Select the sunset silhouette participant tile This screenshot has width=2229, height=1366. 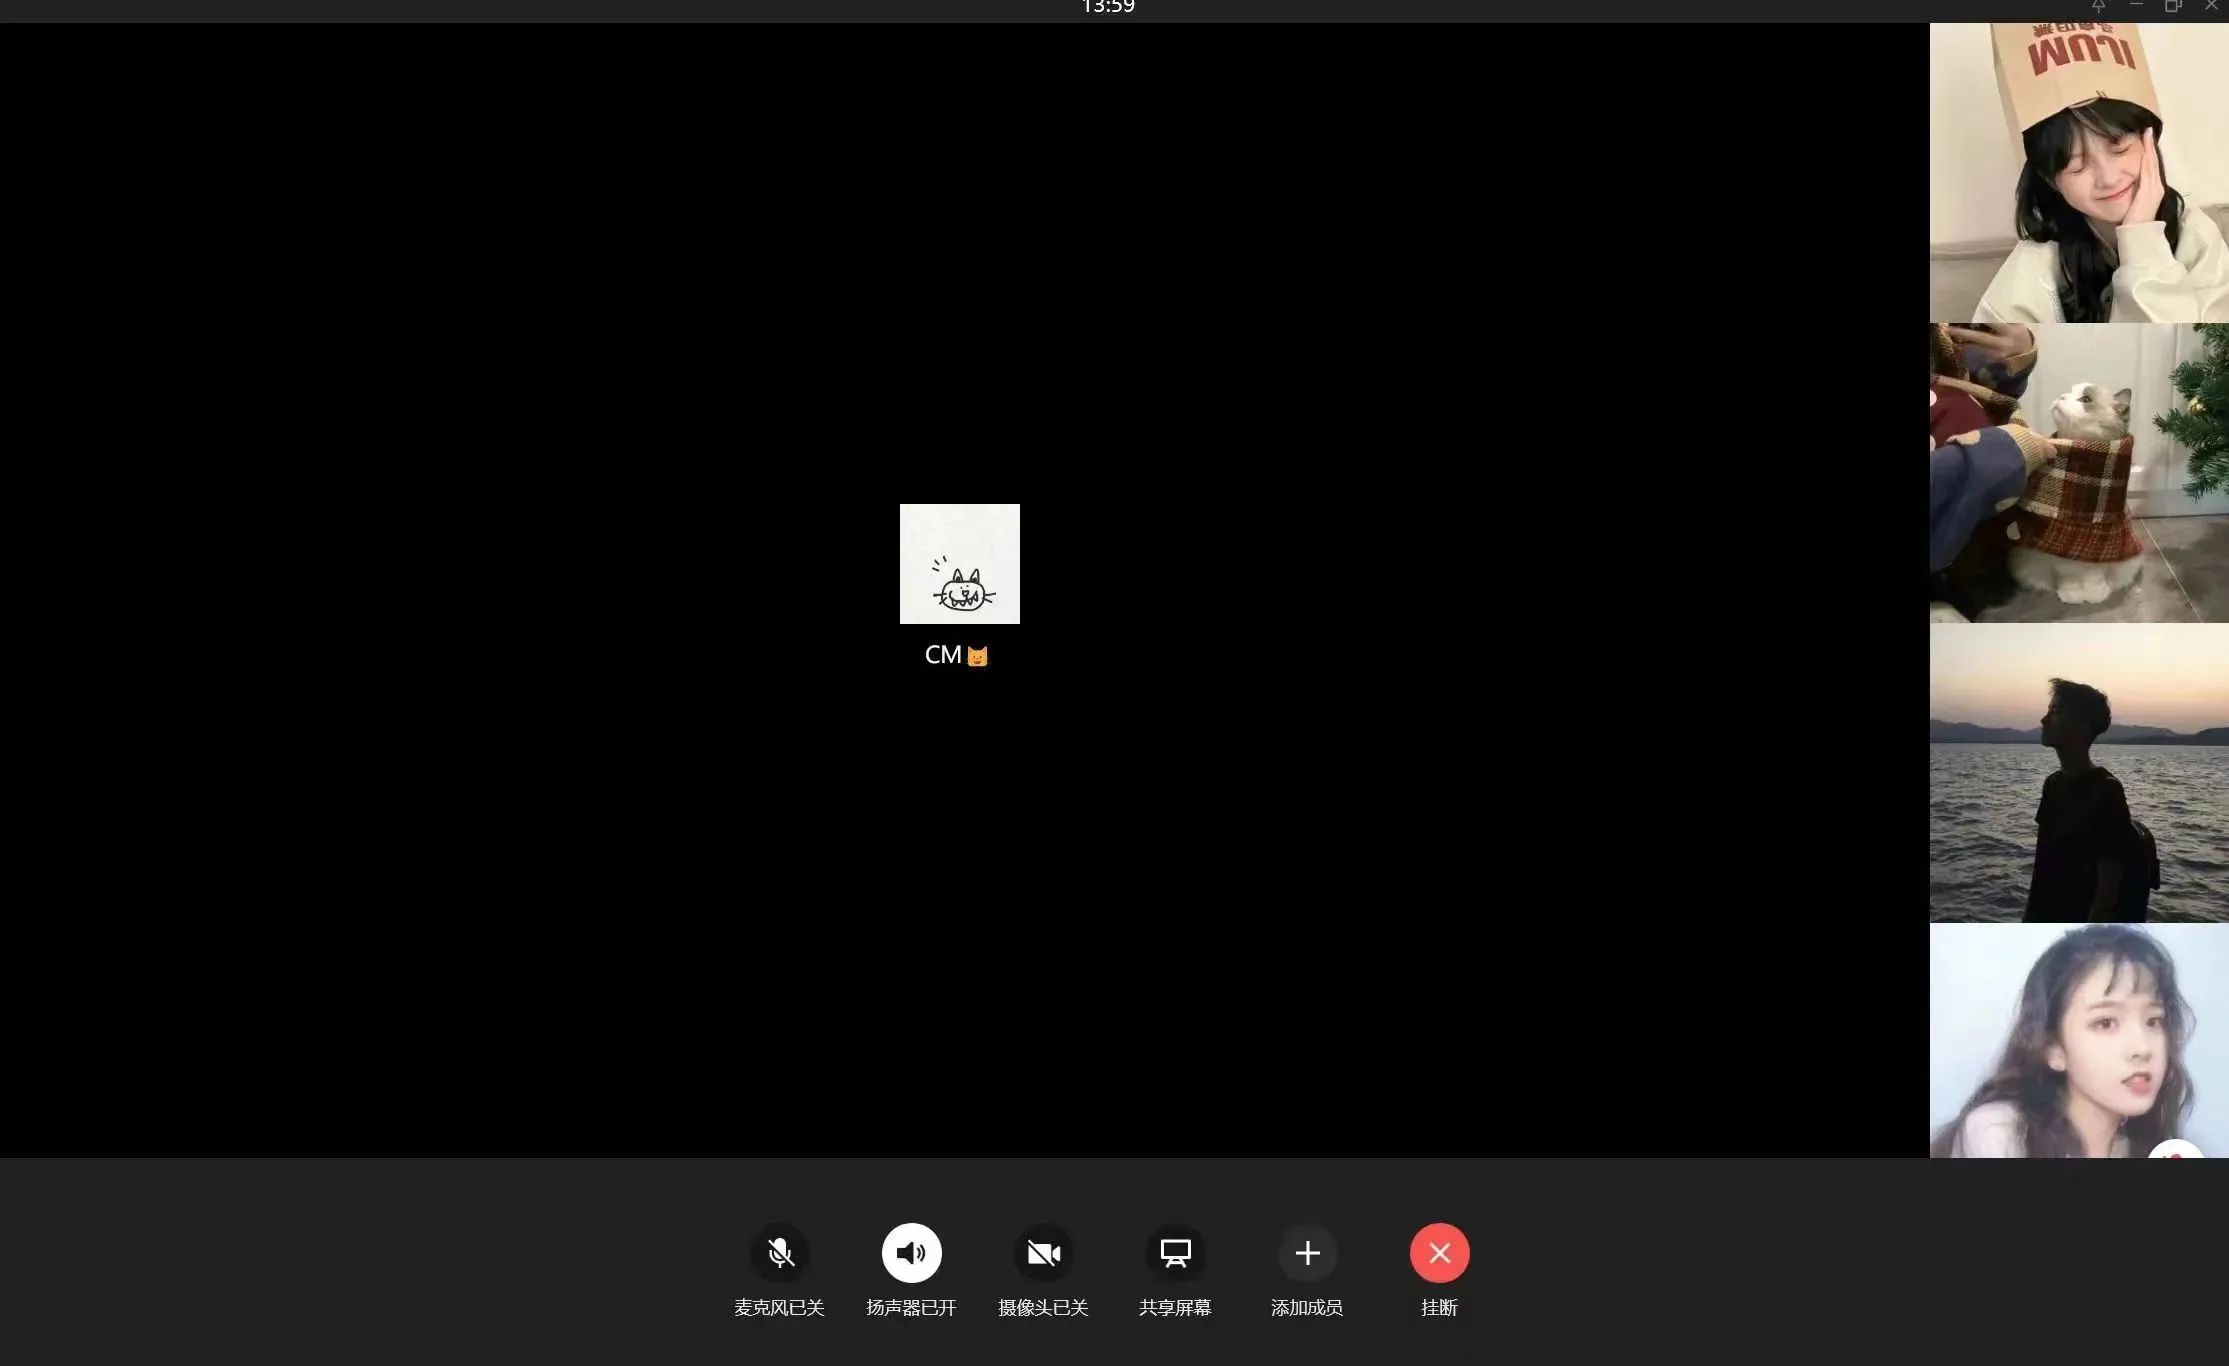click(x=2078, y=772)
